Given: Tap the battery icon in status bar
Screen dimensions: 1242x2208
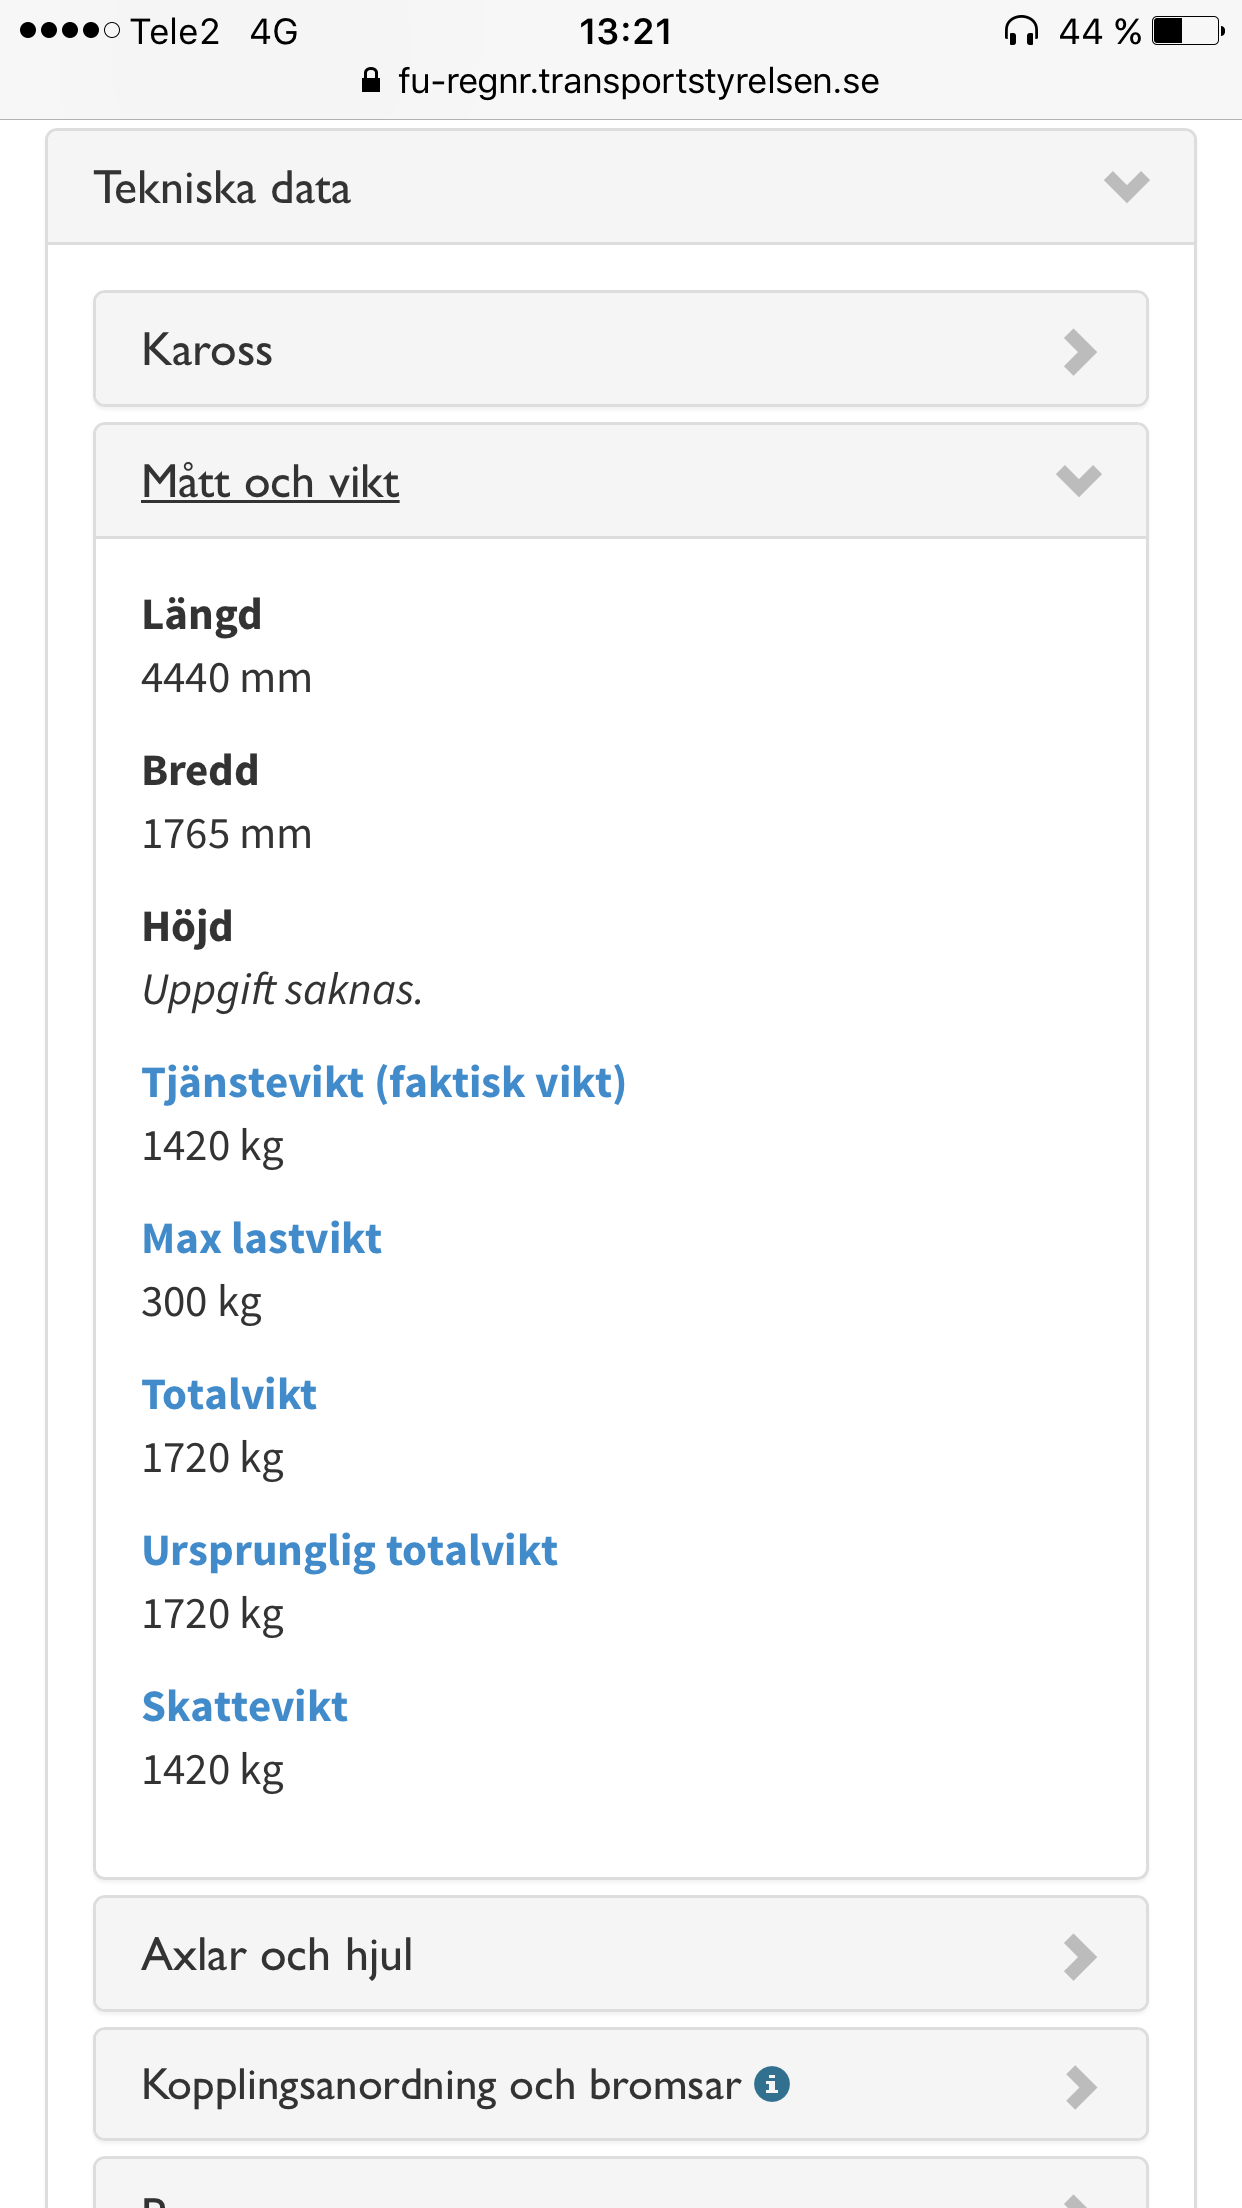Looking at the screenshot, I should 1188,32.
